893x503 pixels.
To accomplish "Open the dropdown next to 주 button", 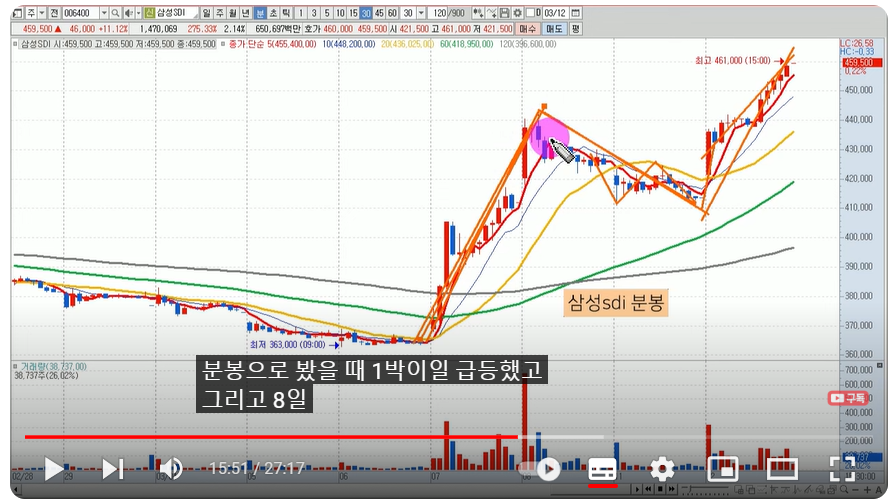I will [42, 13].
